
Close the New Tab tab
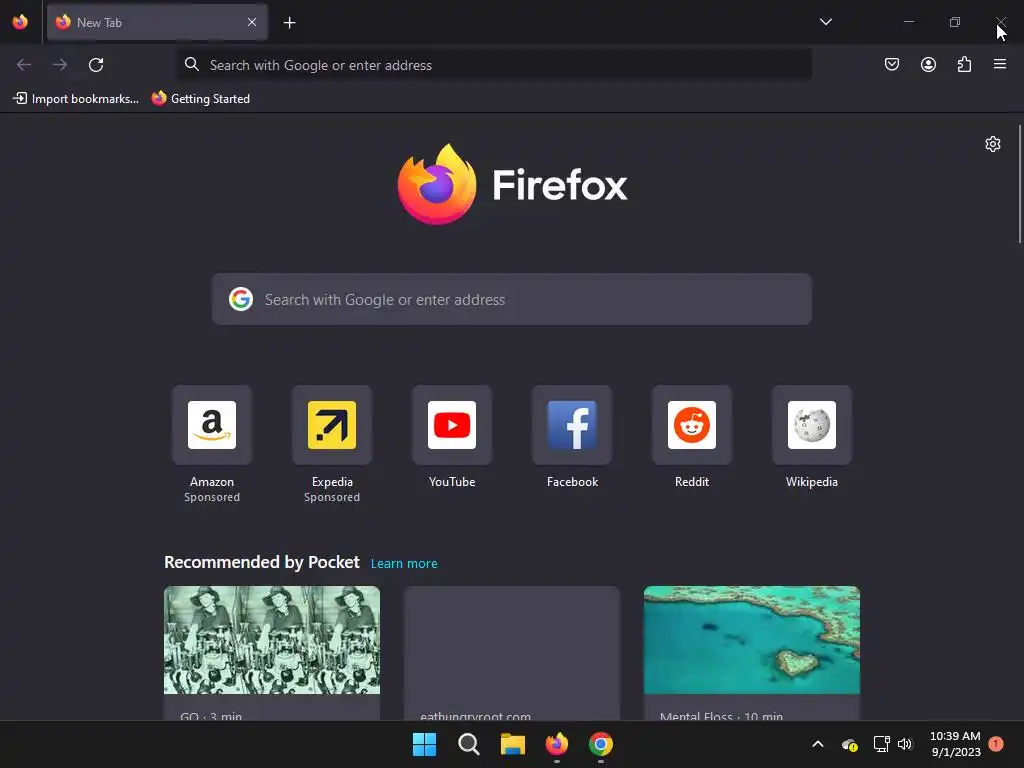pos(252,22)
